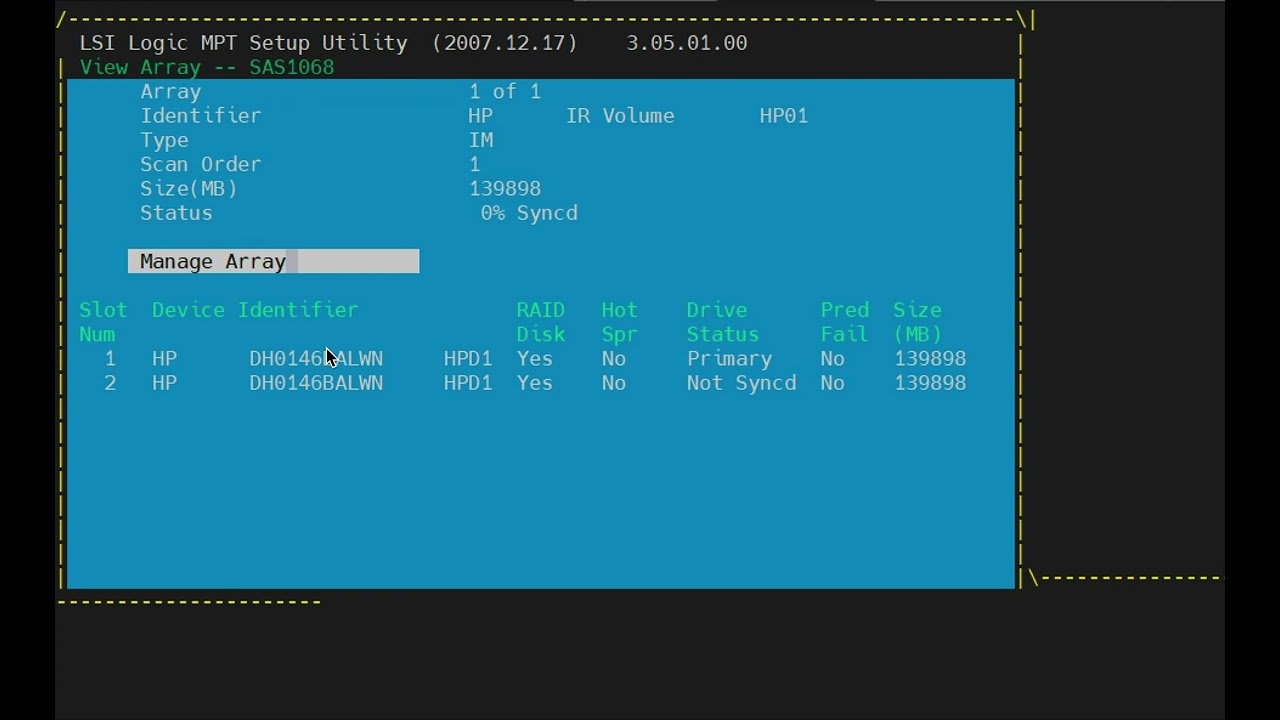Click the "Drive Status" column header
The width and height of the screenshot is (1280, 720).
(x=723, y=322)
